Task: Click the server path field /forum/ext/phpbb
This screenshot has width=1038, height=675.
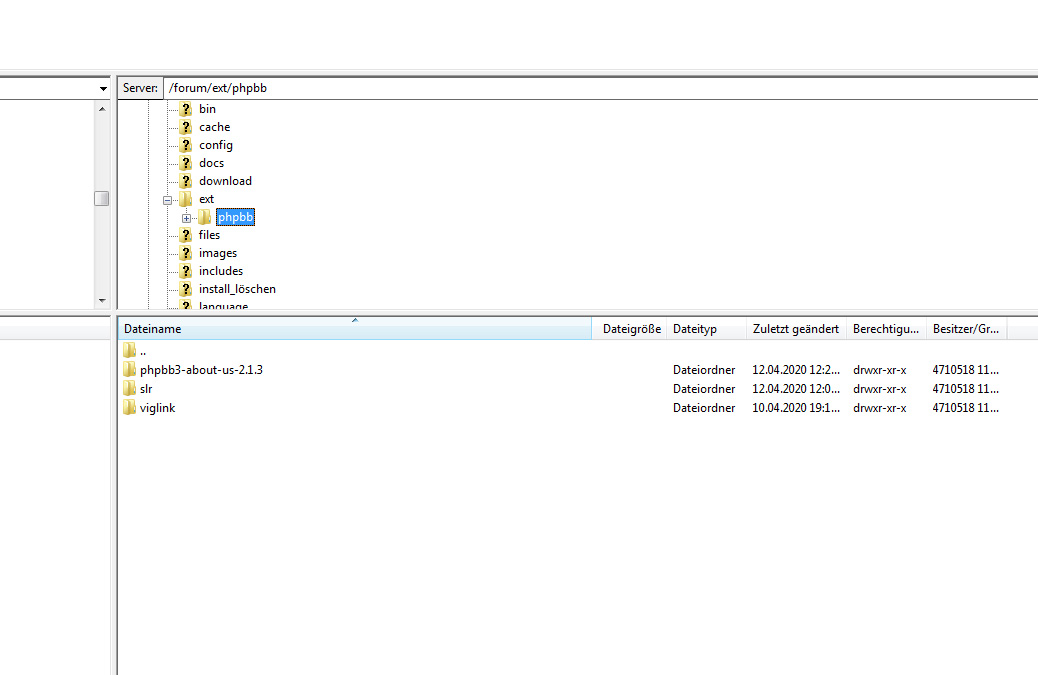Action: (x=600, y=88)
